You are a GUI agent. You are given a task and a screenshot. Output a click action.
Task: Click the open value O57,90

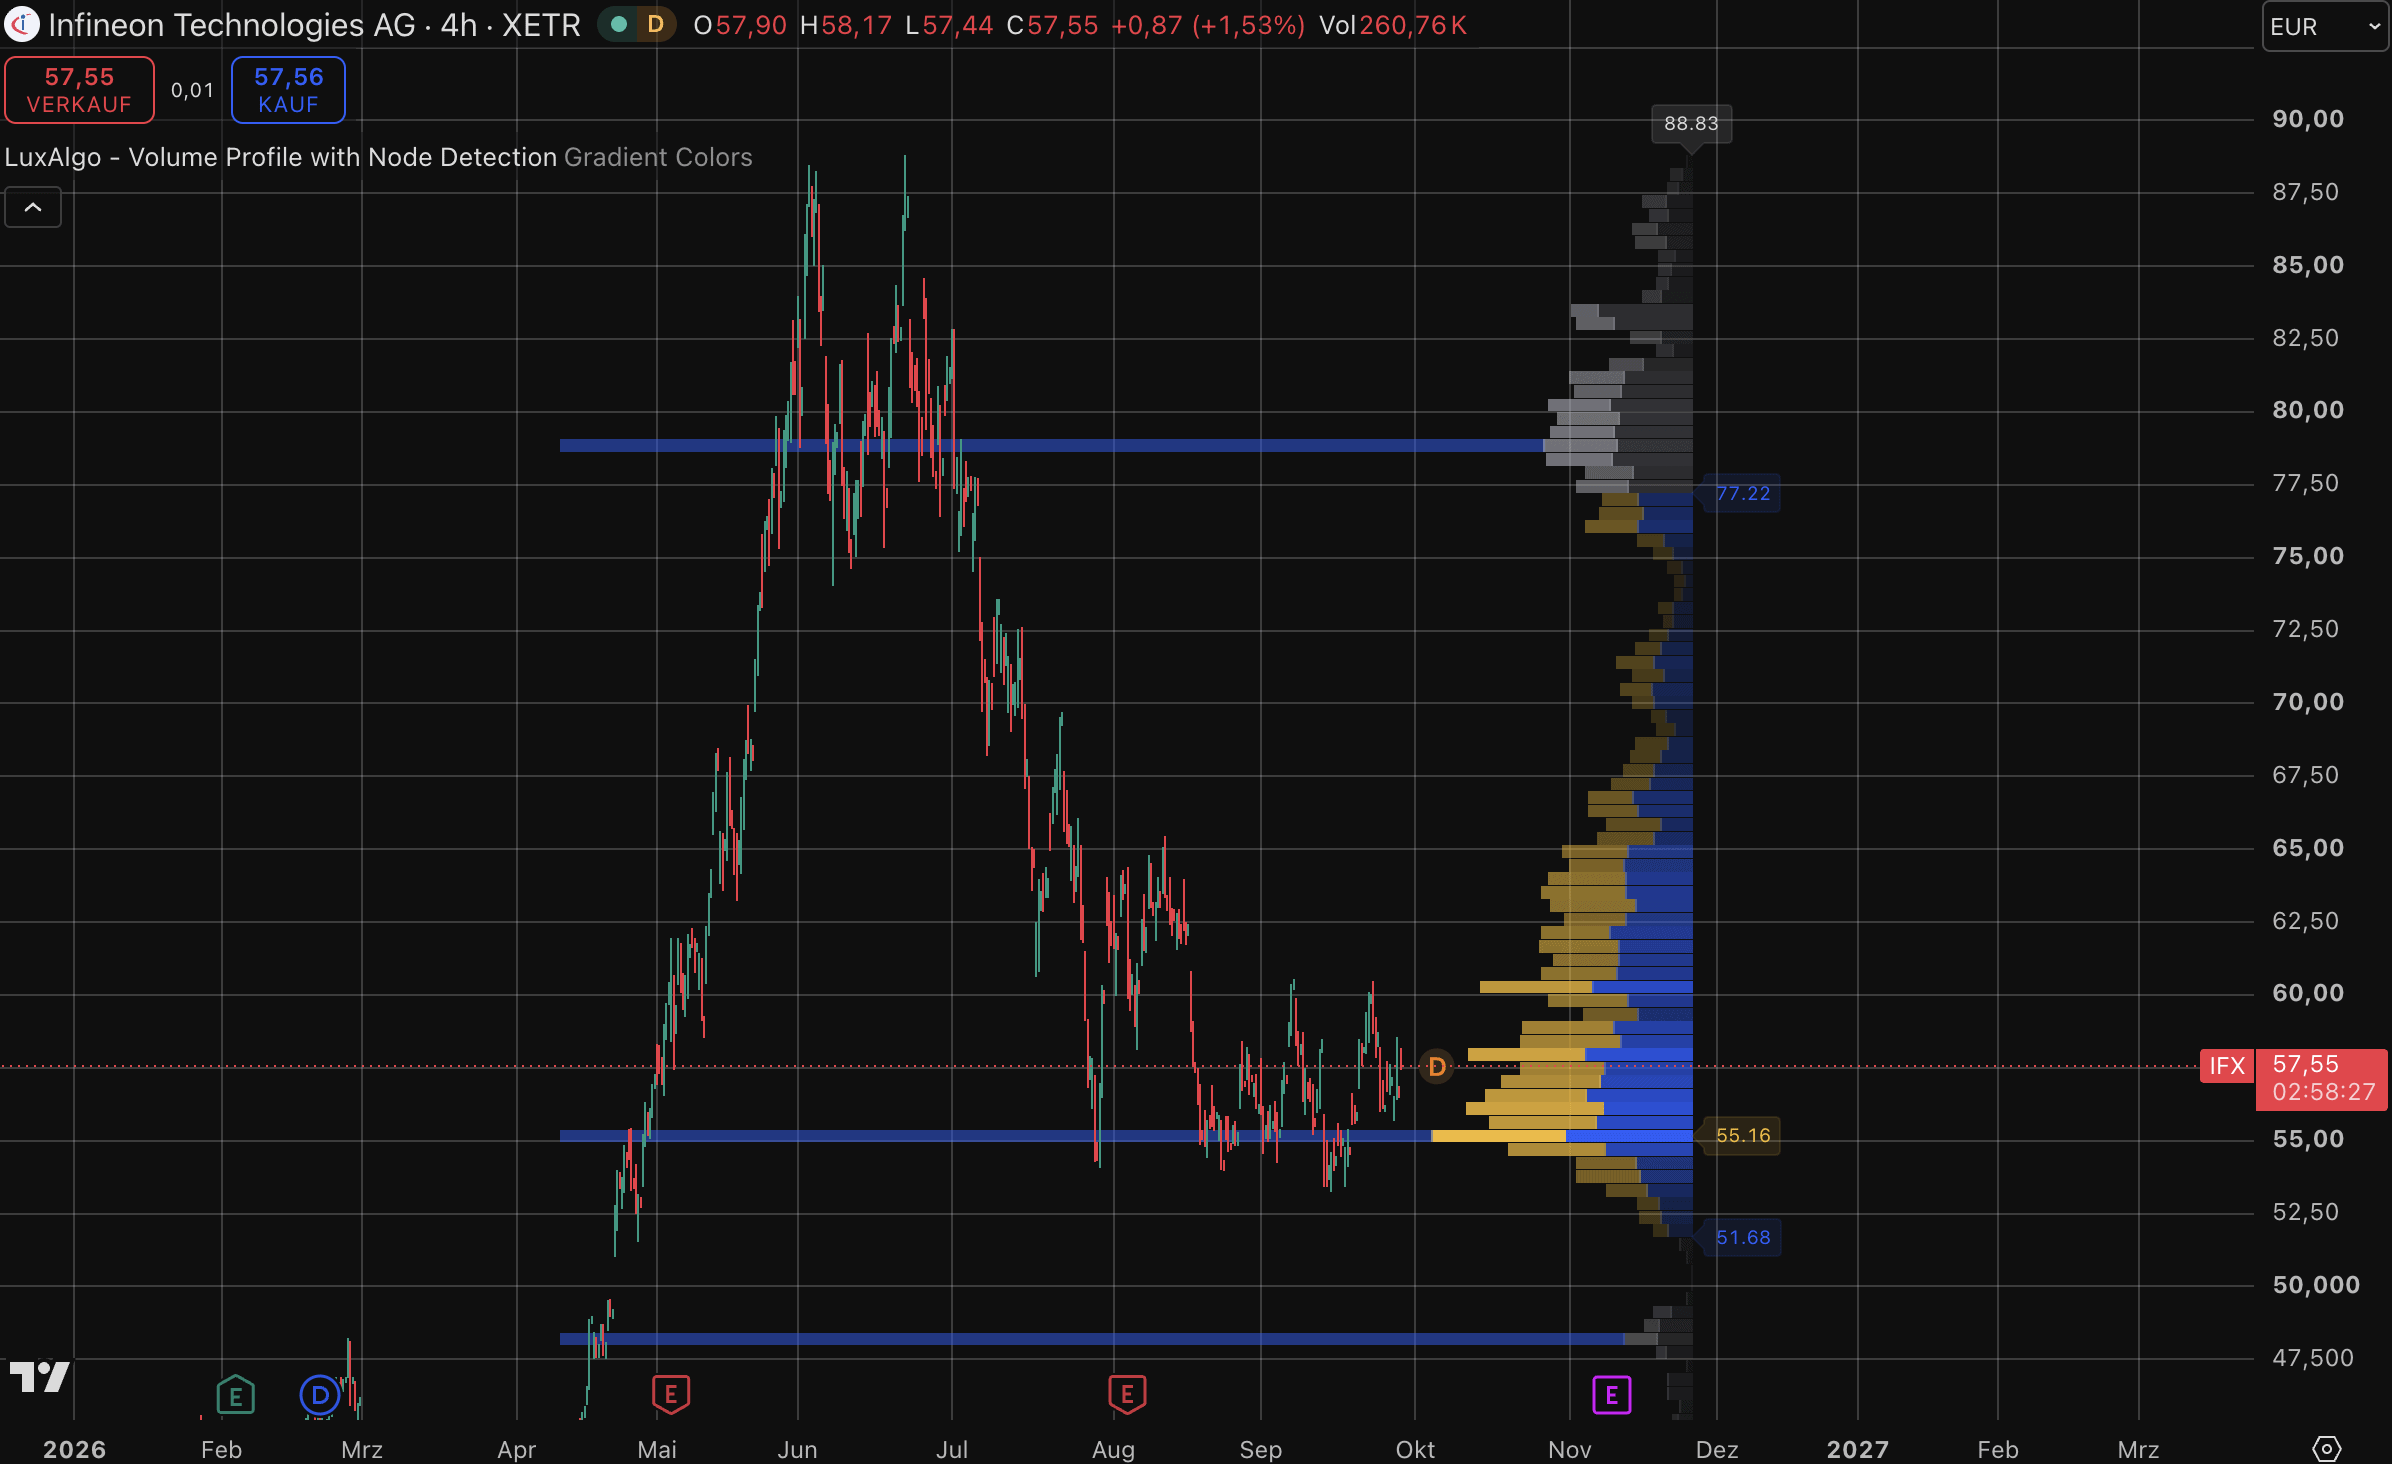(740, 25)
